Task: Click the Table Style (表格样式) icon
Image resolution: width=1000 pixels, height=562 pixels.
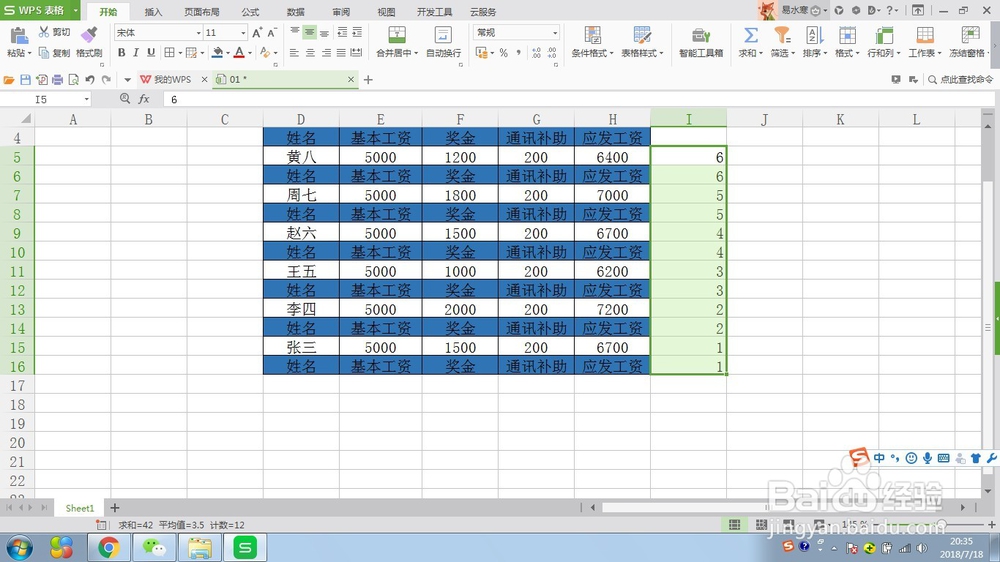Action: [x=642, y=35]
